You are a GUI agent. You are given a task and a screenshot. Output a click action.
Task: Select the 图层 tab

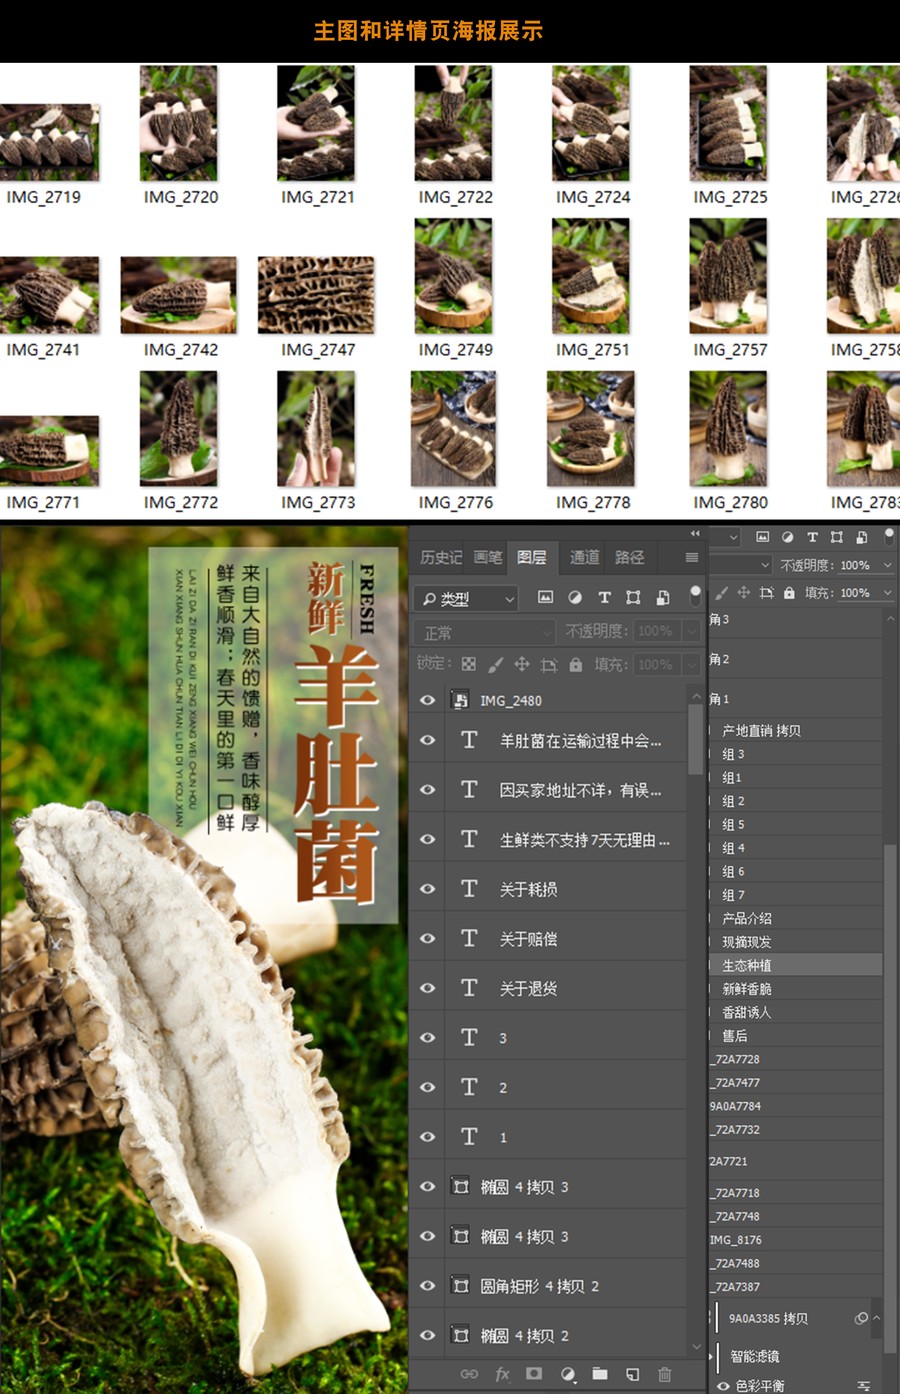532,557
